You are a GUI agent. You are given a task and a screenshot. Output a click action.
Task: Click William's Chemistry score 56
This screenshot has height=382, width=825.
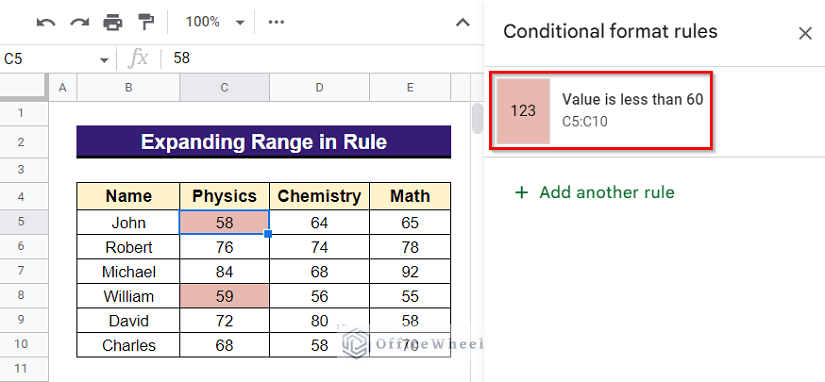pyautogui.click(x=319, y=296)
